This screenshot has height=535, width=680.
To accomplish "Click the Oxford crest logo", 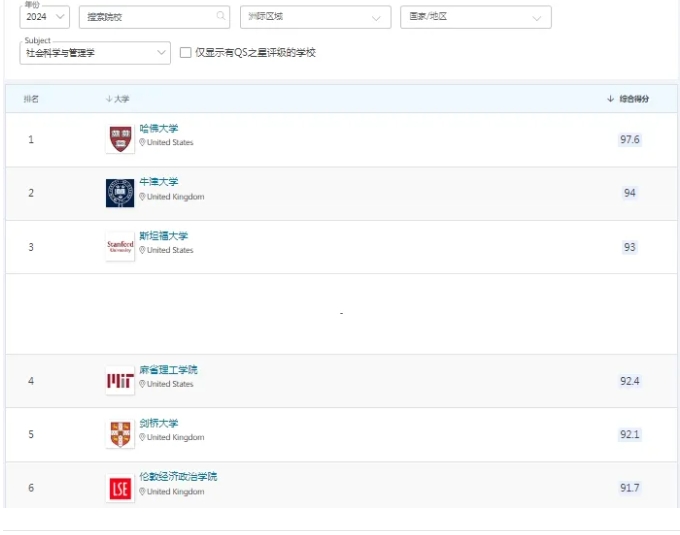I will coord(120,193).
